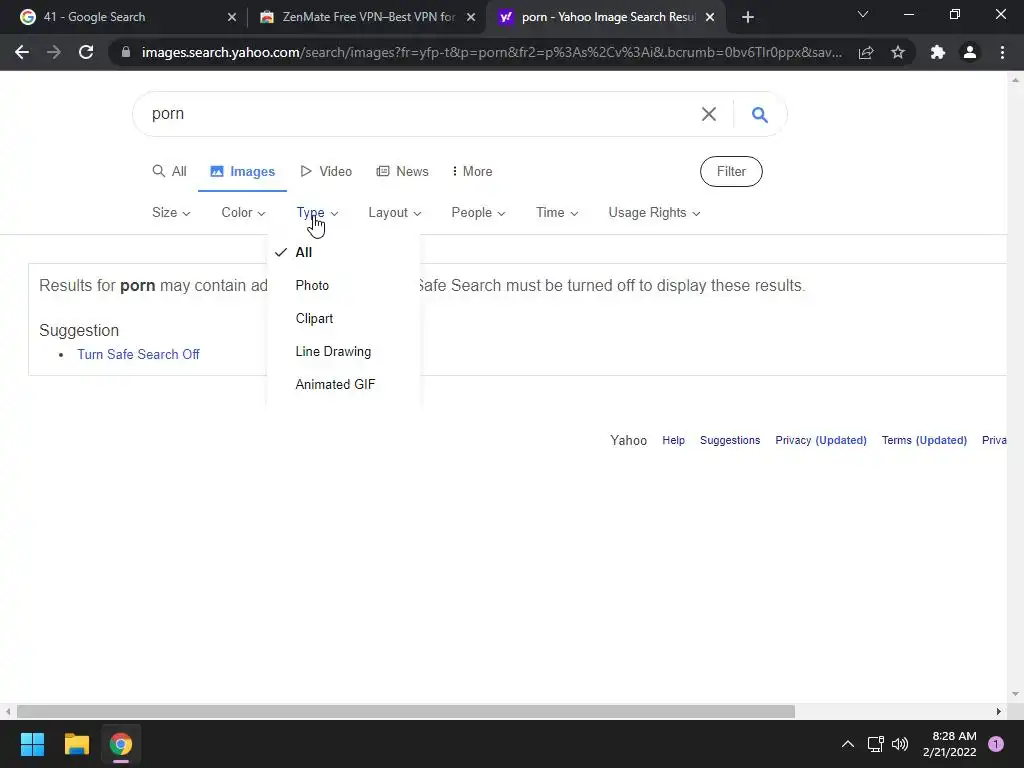Open volume tray icon
The width and height of the screenshot is (1024, 768).
coord(900,744)
